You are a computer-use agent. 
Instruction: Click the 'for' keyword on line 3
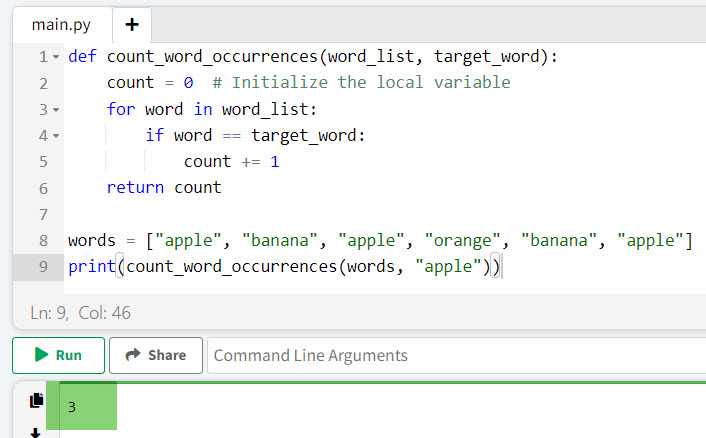coord(121,109)
